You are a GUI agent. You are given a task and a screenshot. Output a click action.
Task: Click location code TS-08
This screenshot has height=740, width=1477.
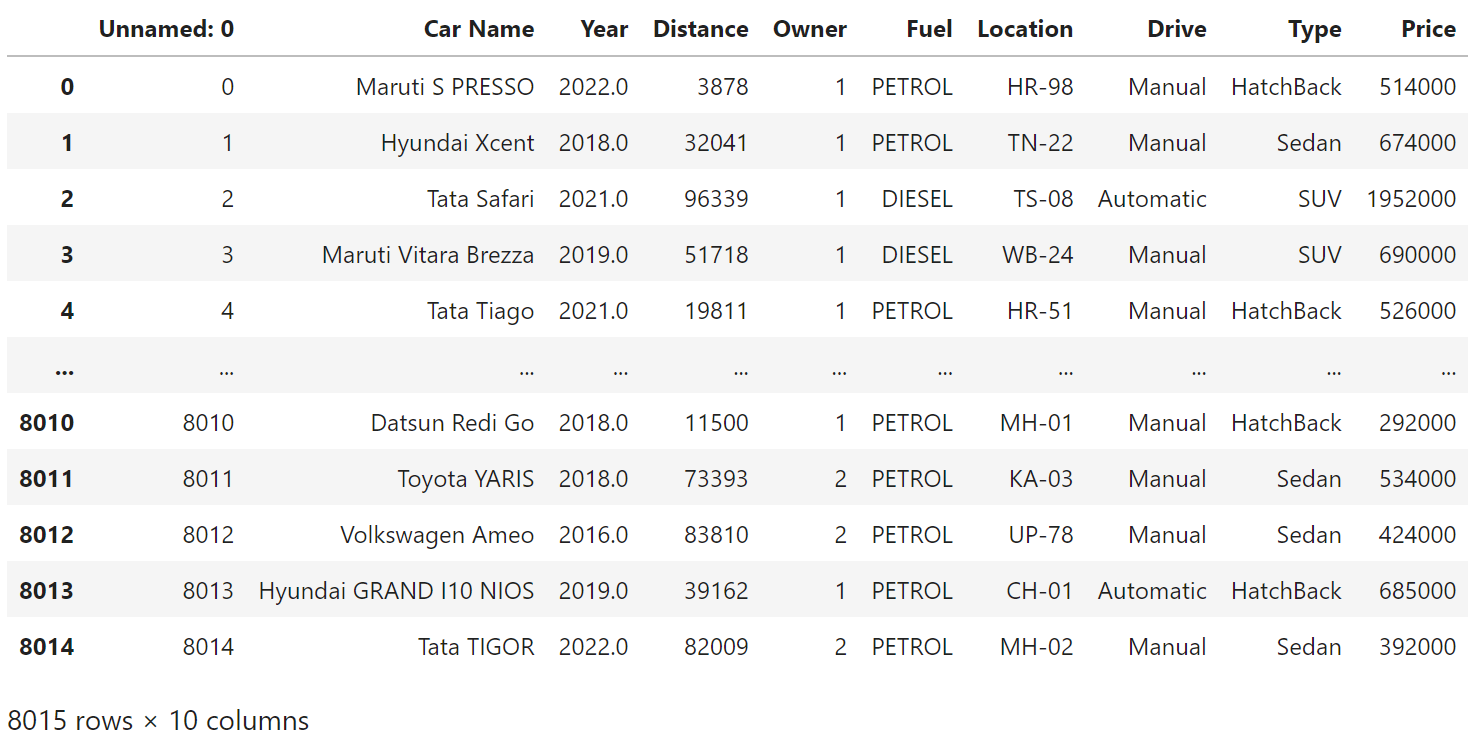coord(1043,199)
